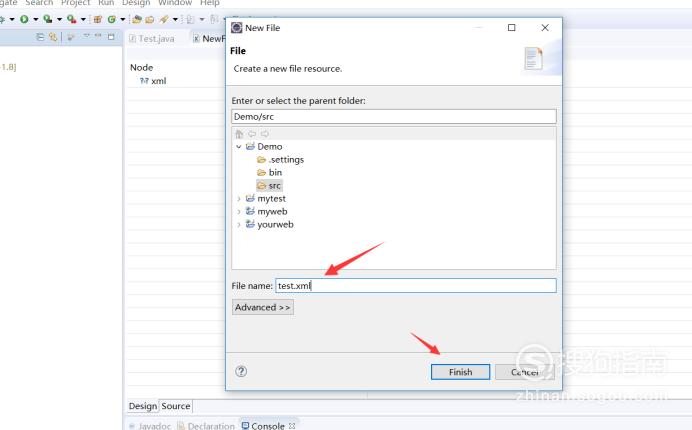Screen dimensions: 692x430
Task: Open the Design menu
Action: tap(136, 3)
